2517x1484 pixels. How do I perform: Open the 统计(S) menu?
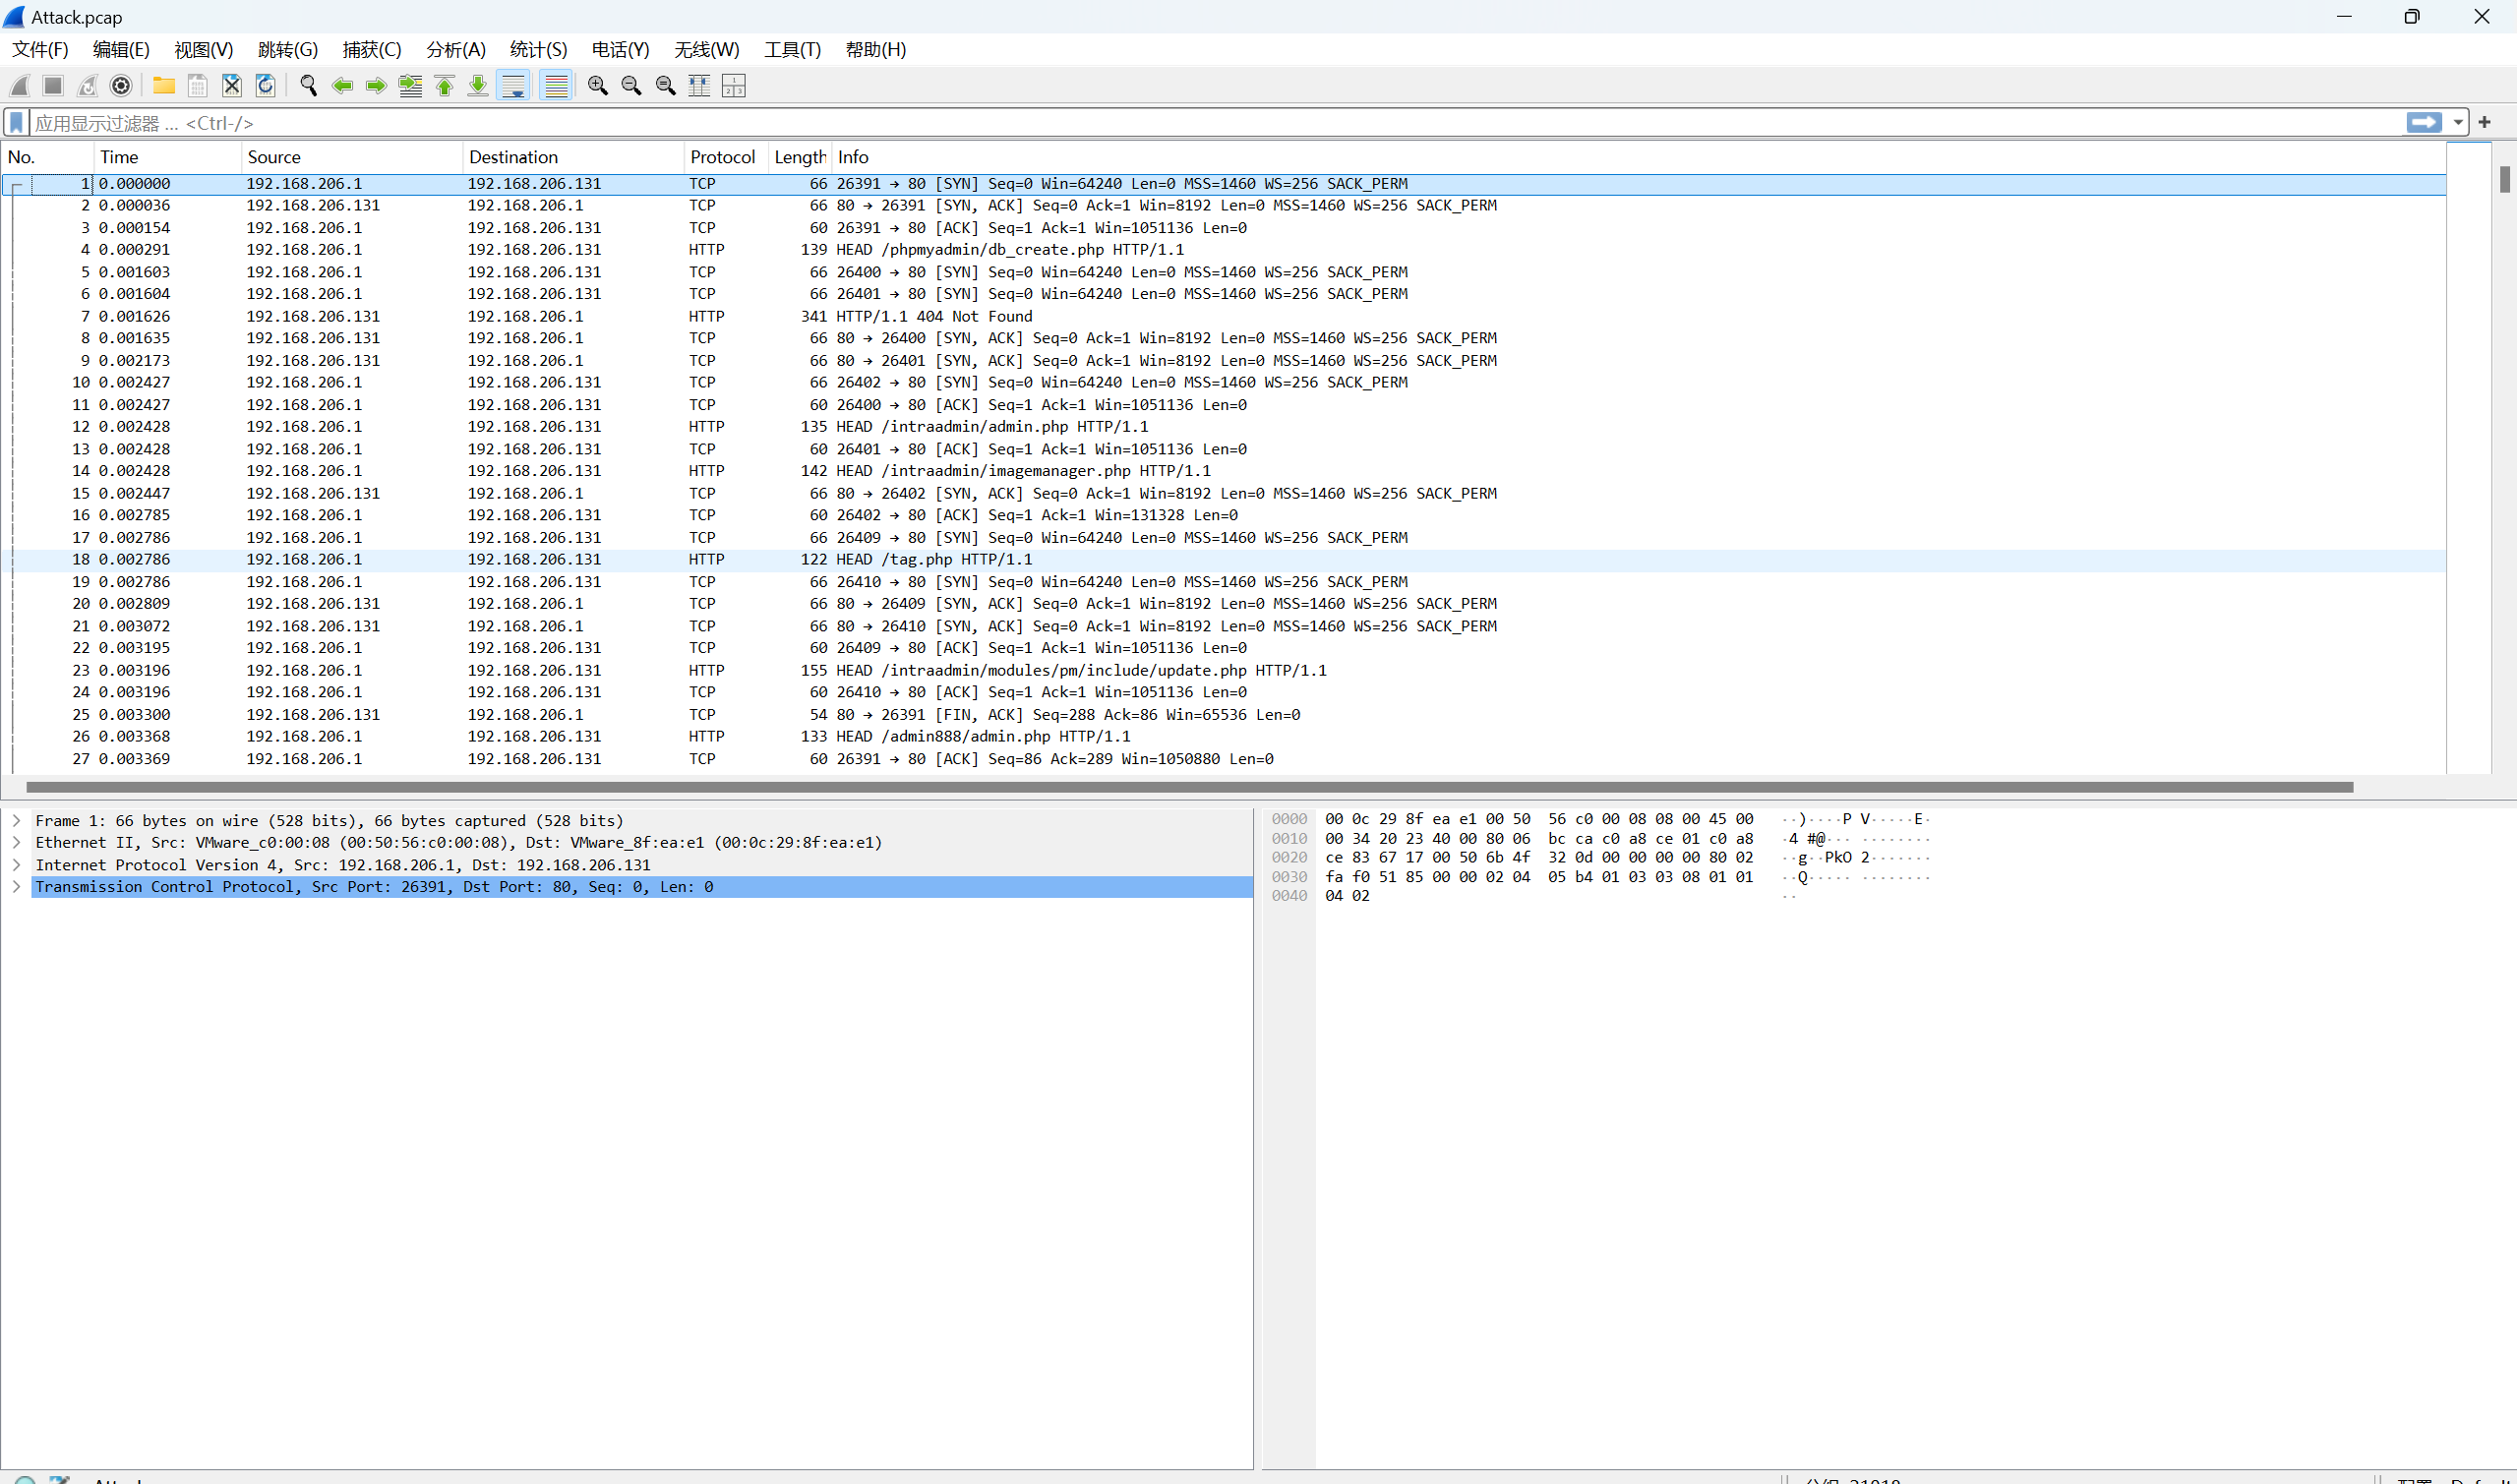539,50
